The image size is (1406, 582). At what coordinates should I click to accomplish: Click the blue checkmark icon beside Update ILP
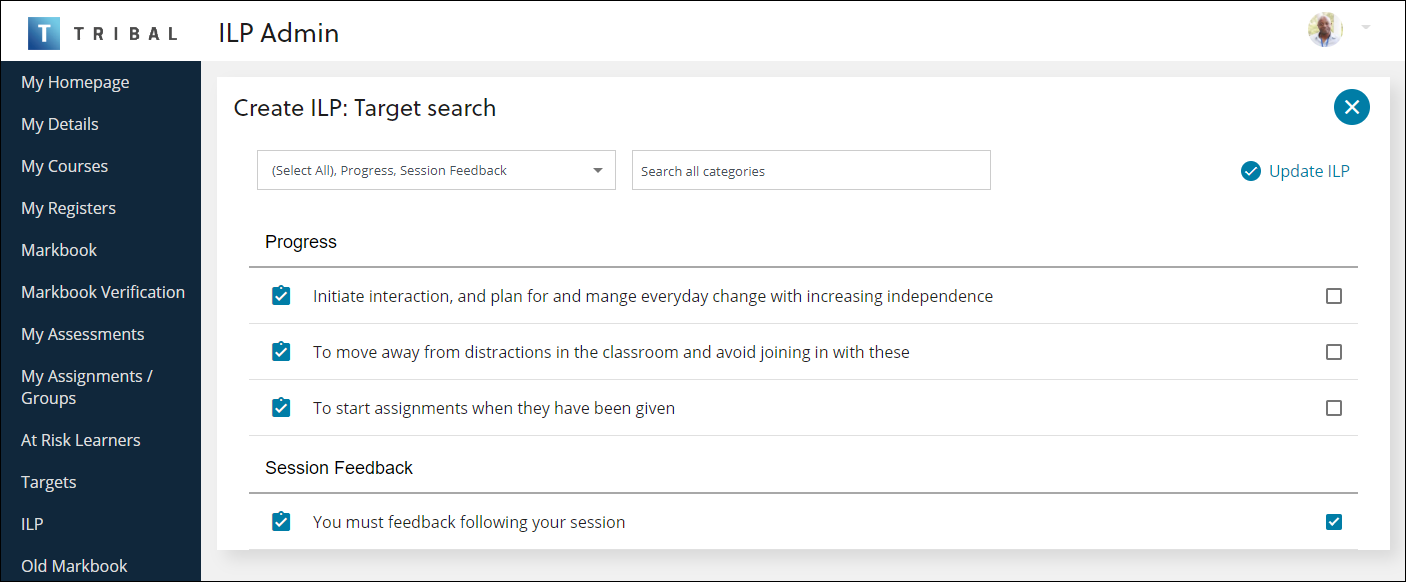click(1251, 170)
